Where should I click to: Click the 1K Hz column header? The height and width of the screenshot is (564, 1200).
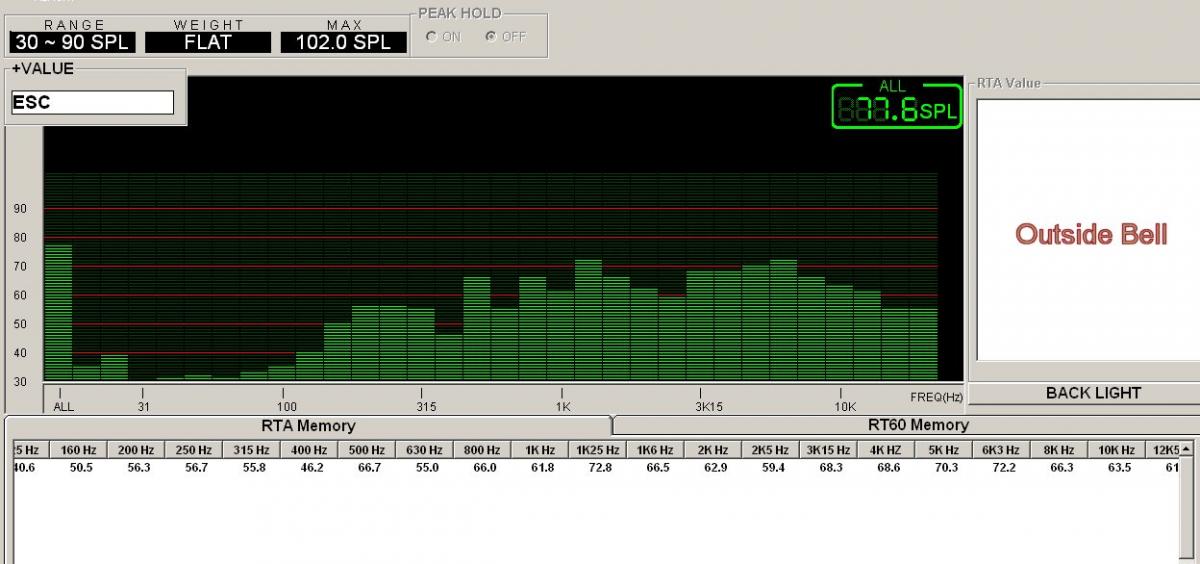click(539, 450)
